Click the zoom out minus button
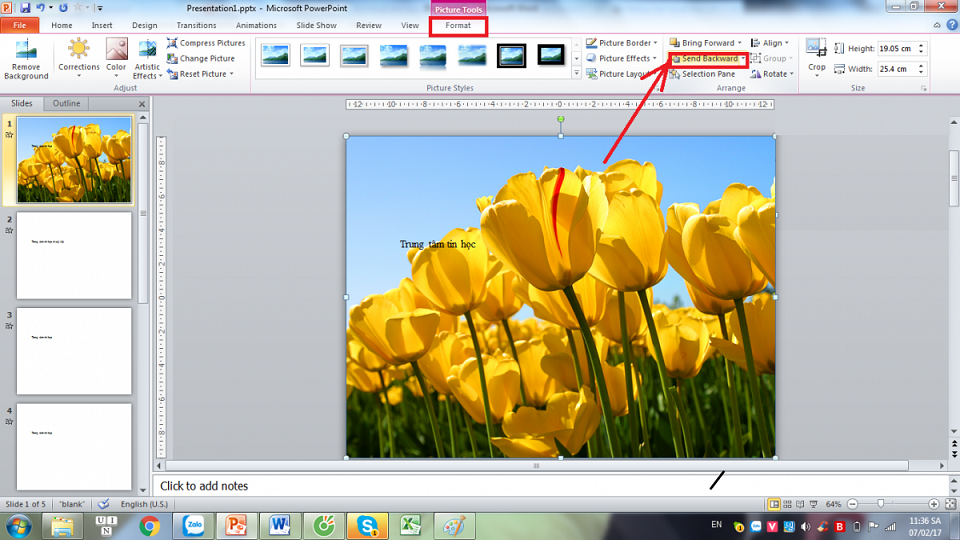 (852, 504)
